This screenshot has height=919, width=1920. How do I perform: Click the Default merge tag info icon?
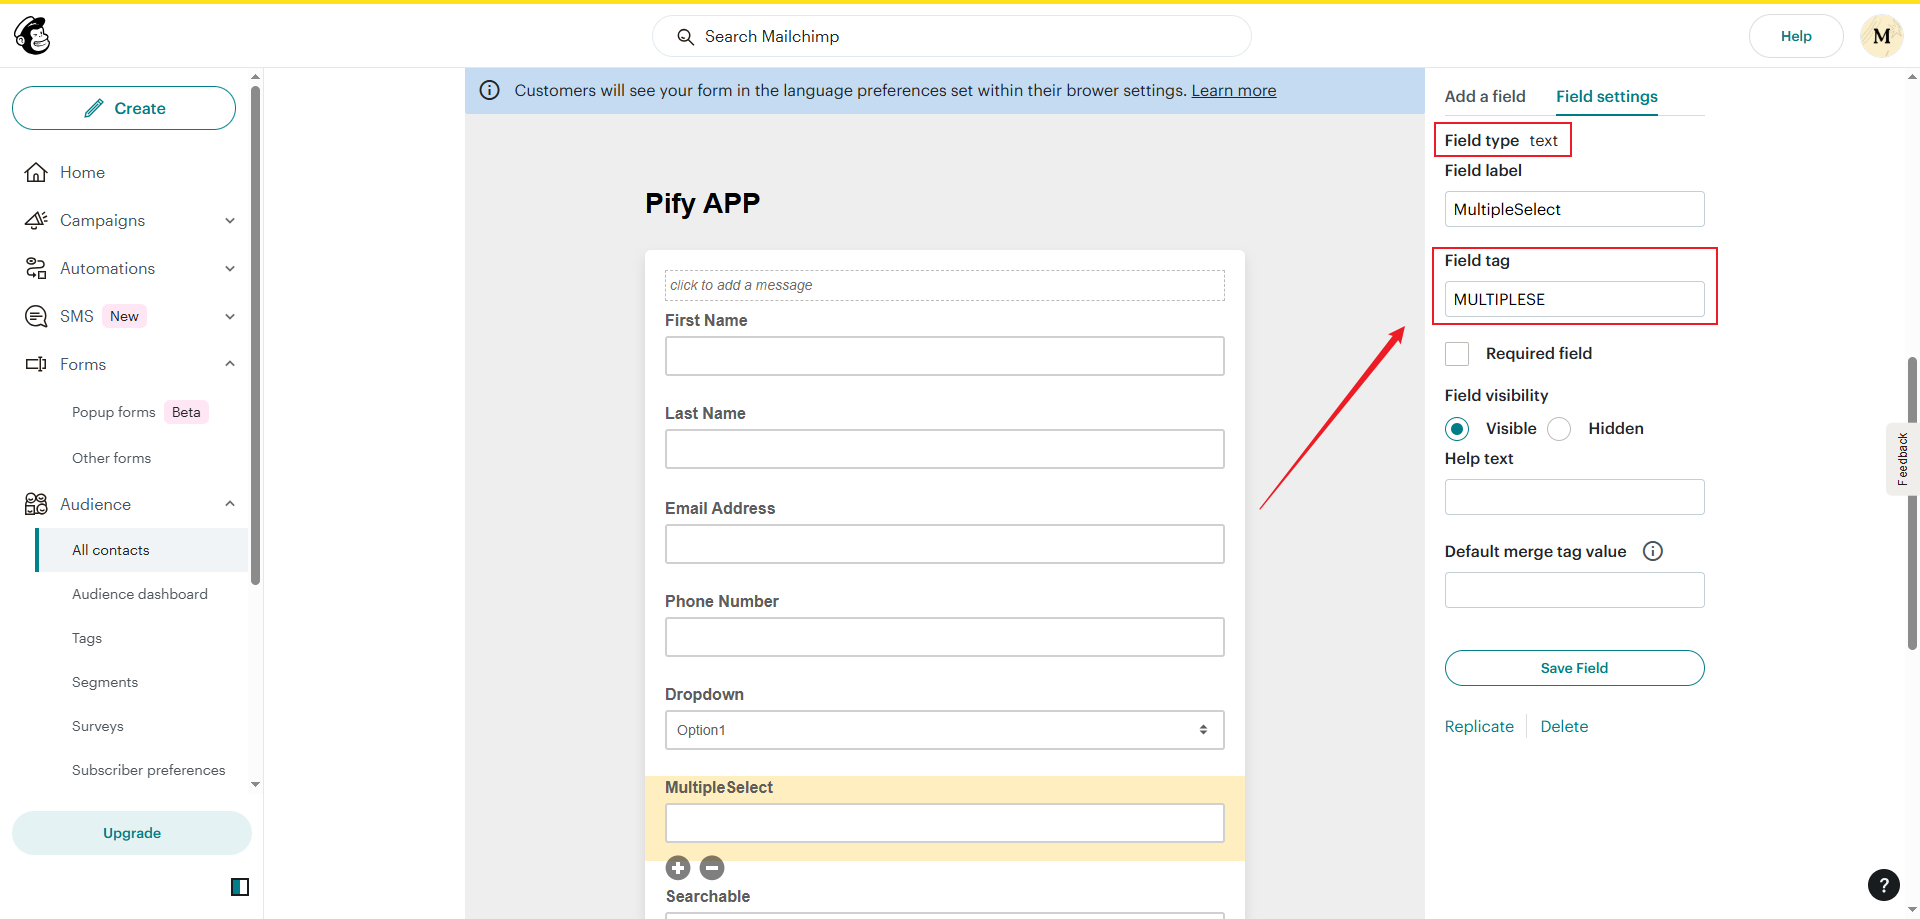tap(1653, 551)
